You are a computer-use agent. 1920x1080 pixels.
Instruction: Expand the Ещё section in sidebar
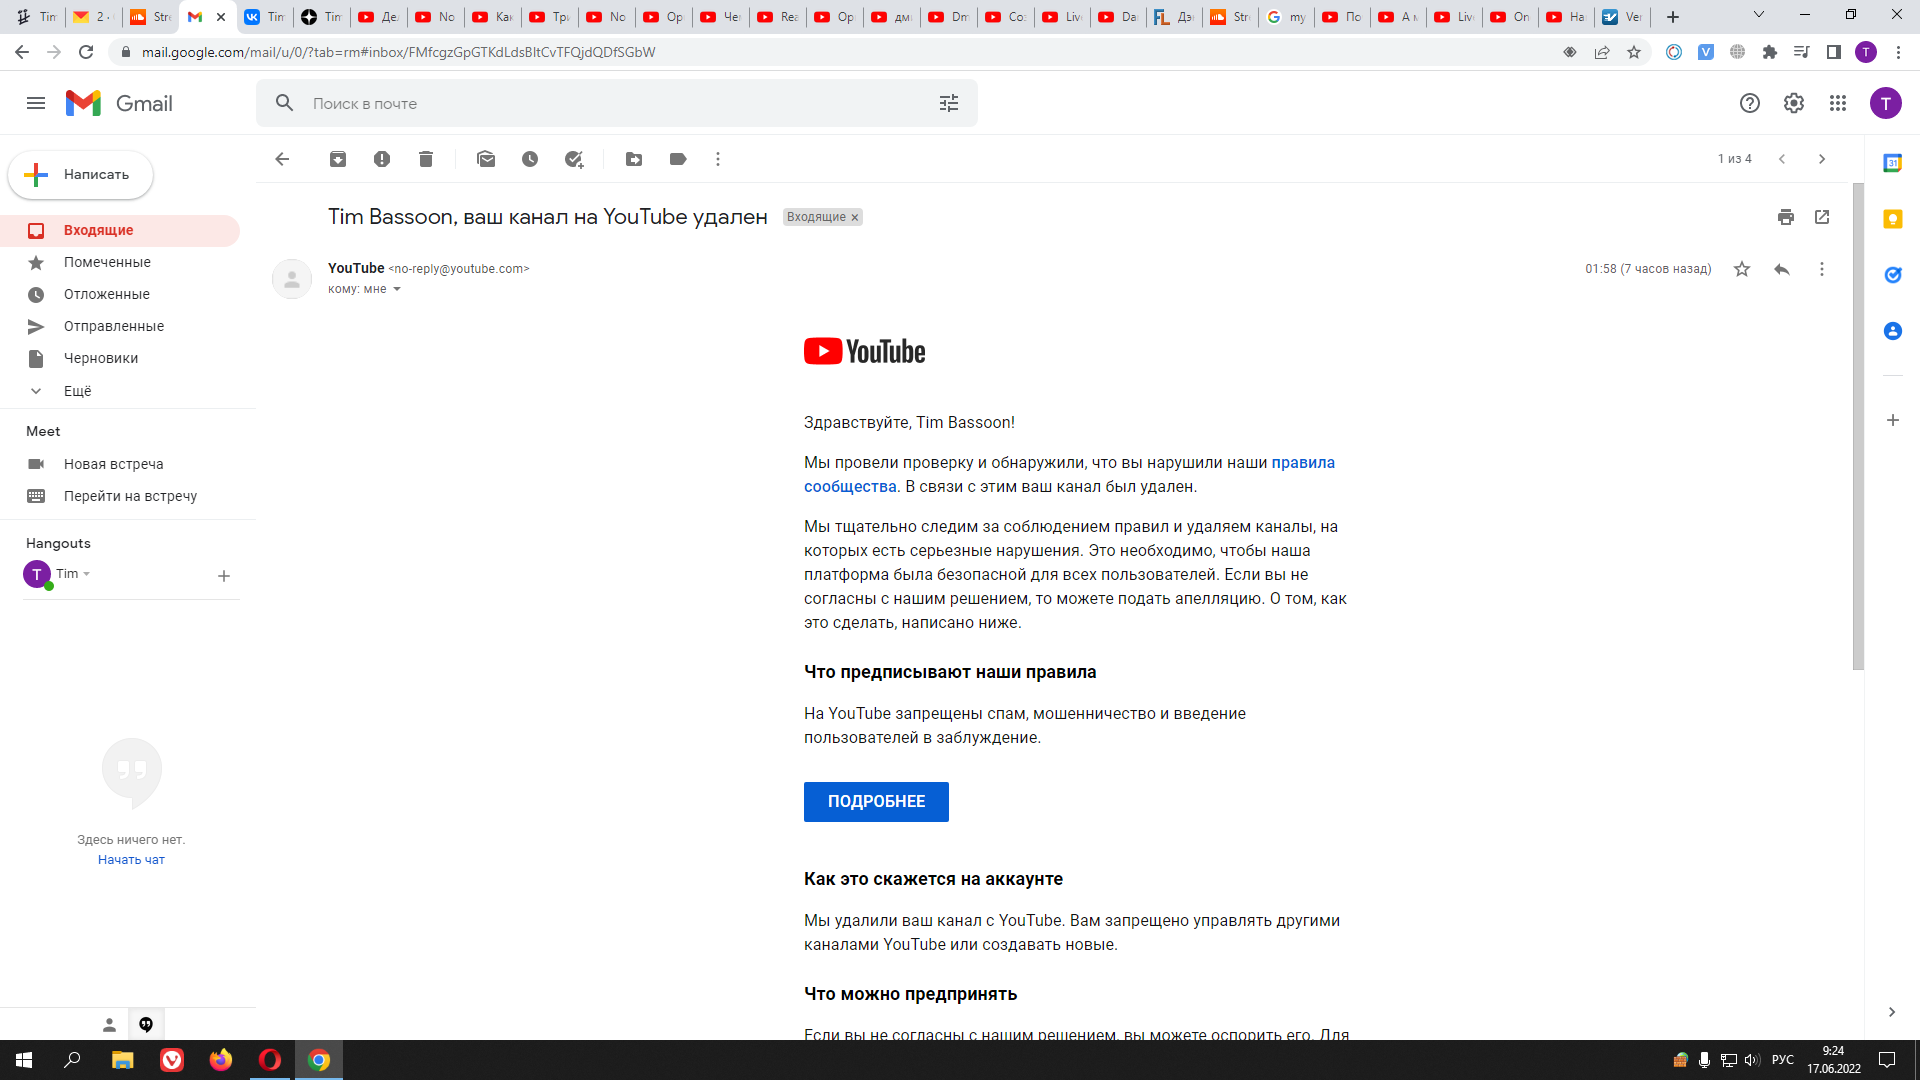pos(77,391)
